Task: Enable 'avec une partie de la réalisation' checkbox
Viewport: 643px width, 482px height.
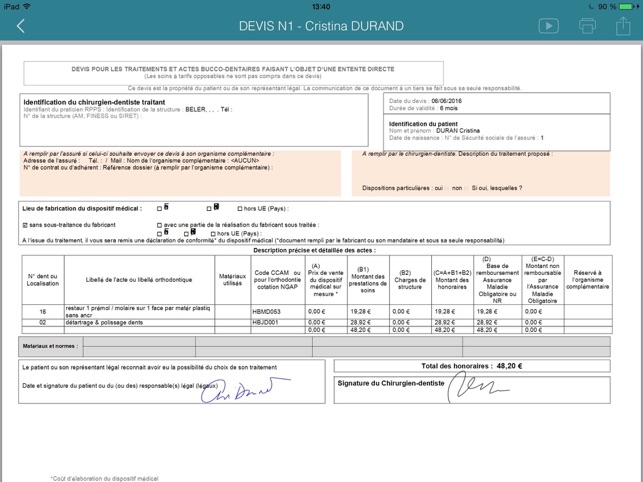Action: point(160,225)
